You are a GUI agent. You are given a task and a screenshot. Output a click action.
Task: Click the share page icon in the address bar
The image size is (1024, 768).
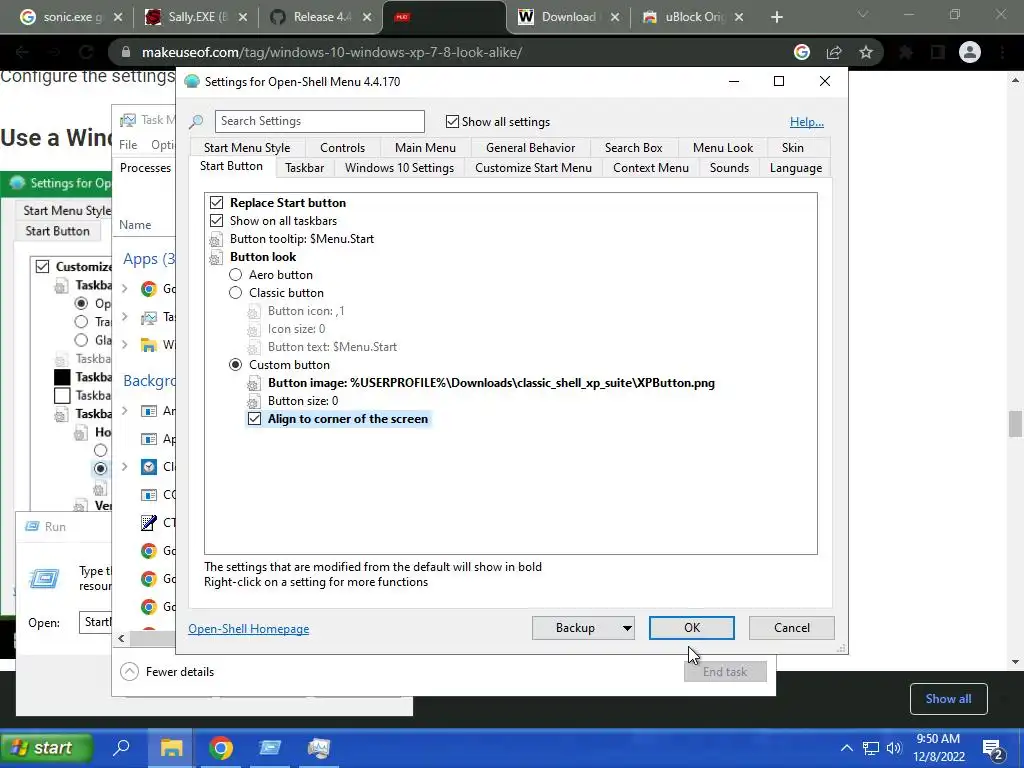click(x=834, y=52)
